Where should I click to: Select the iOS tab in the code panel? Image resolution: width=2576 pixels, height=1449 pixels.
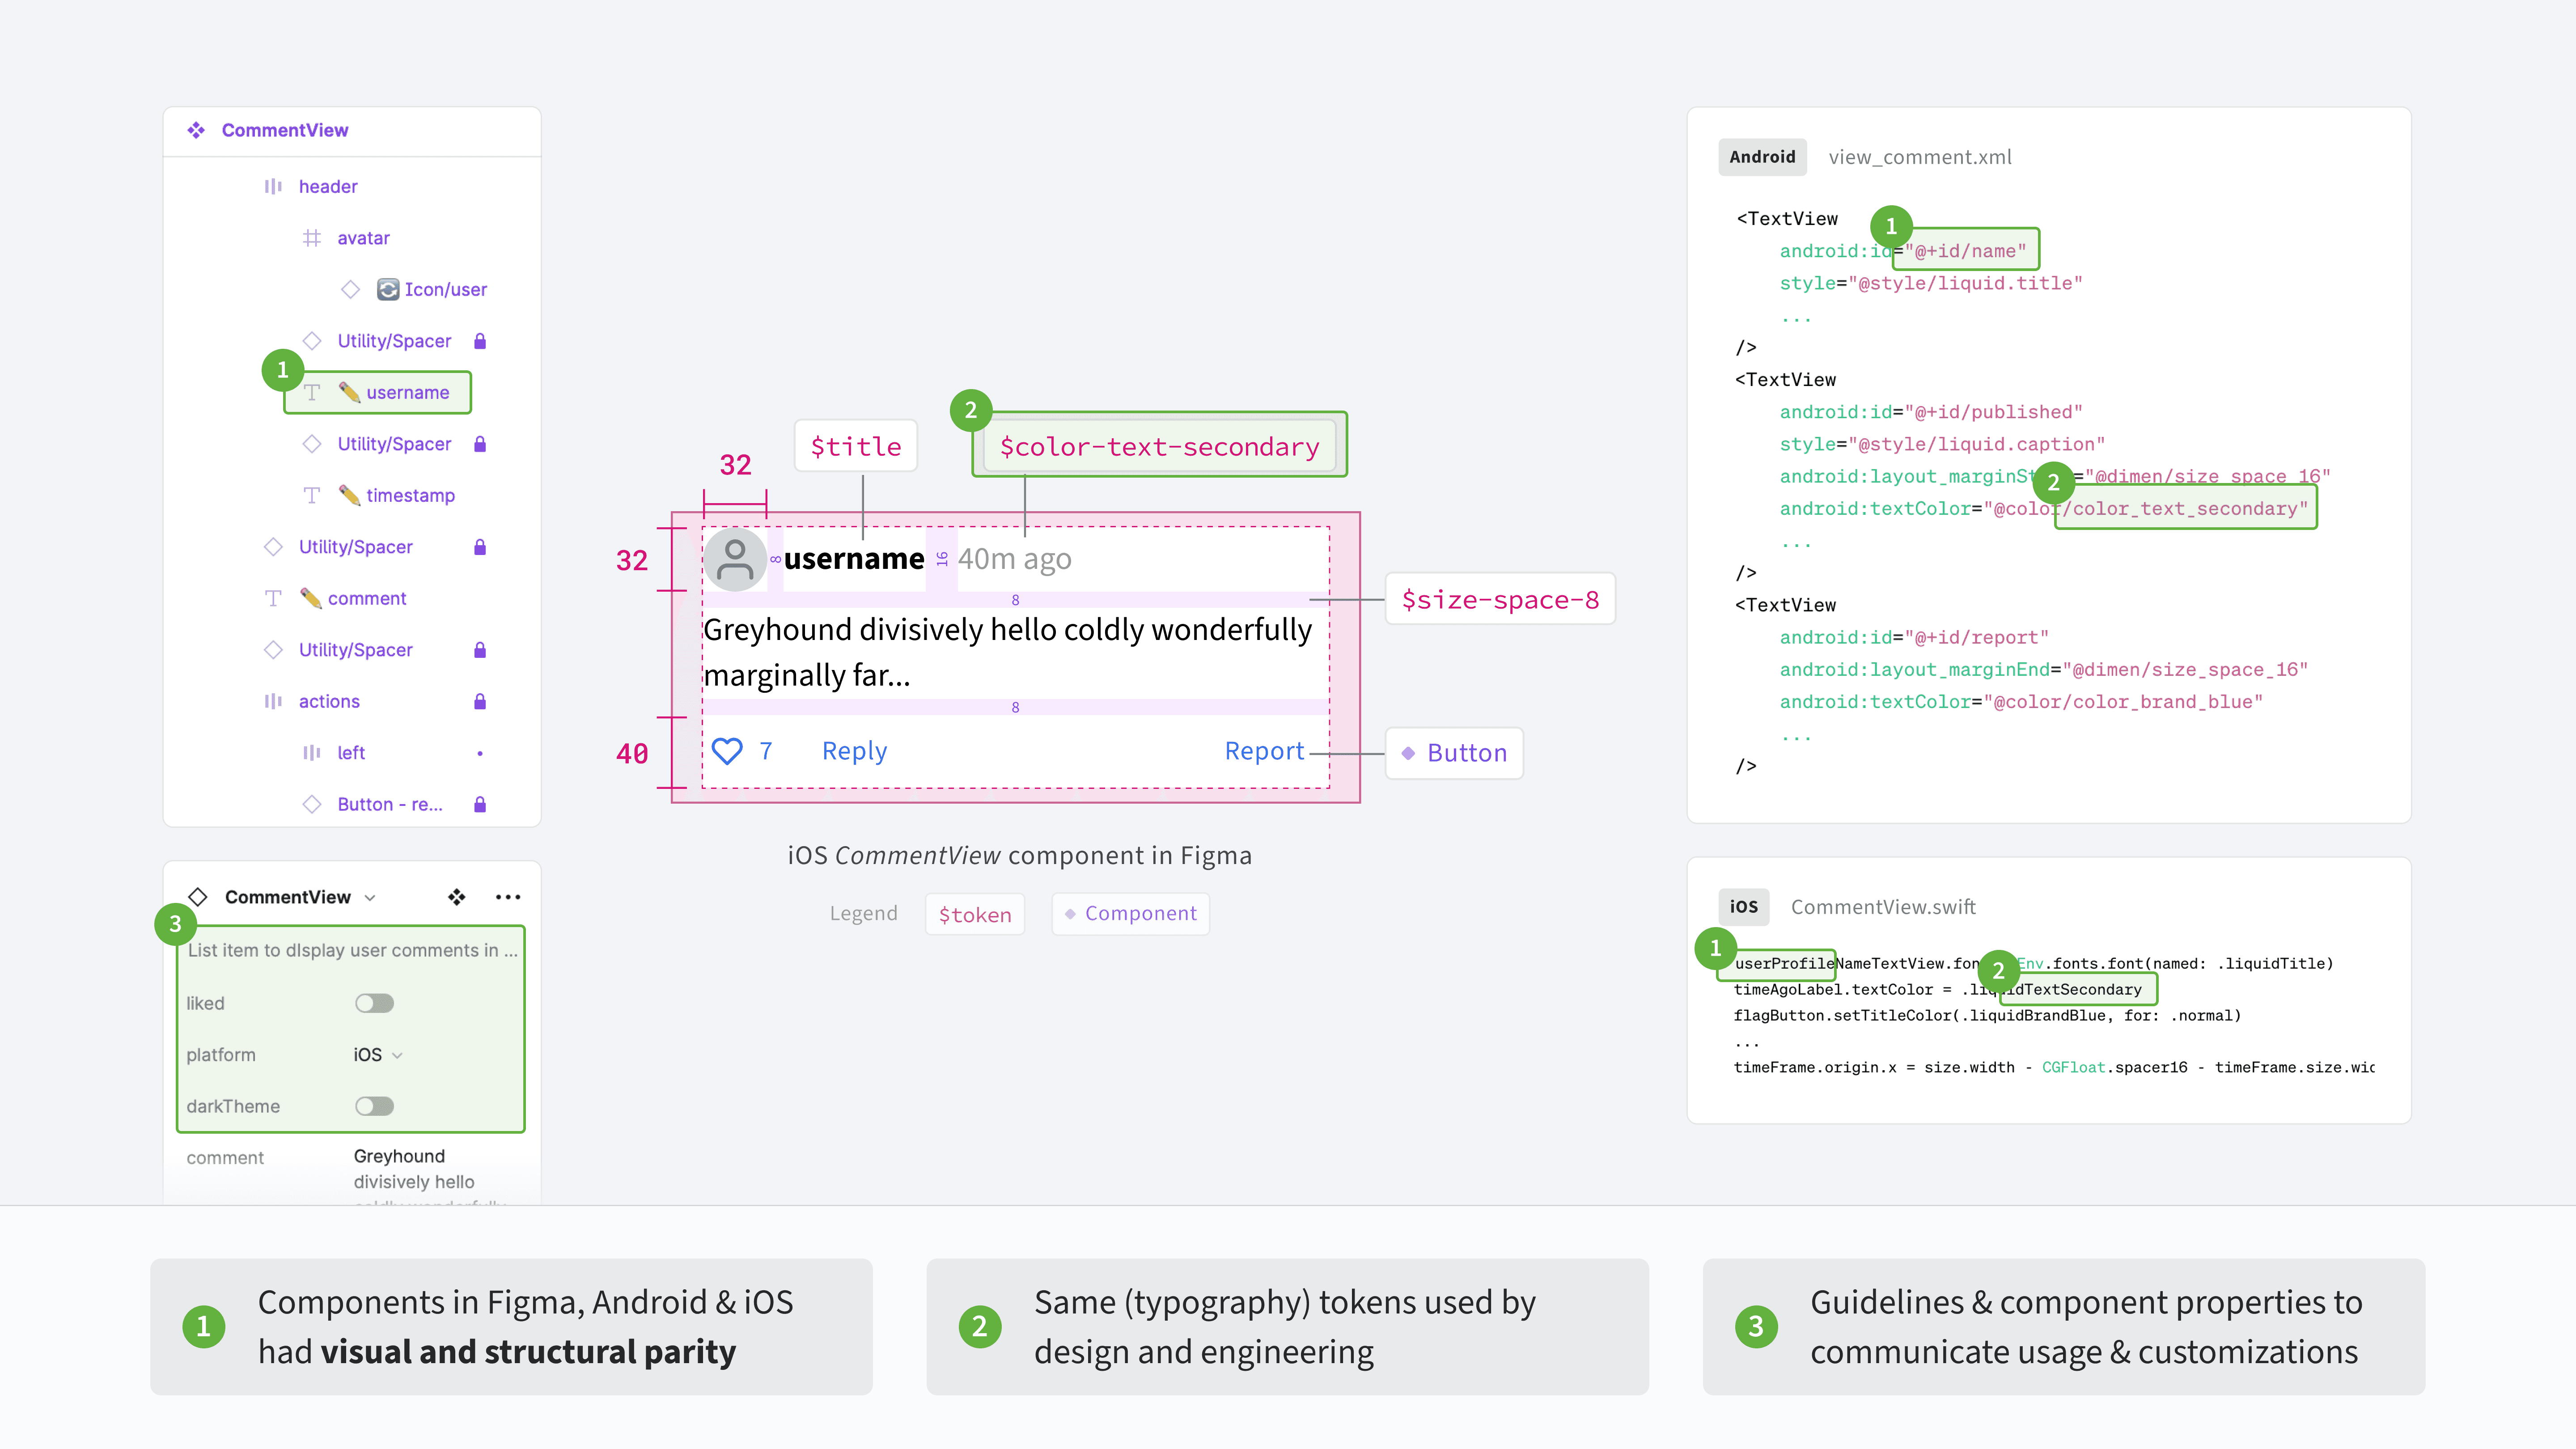[1744, 907]
